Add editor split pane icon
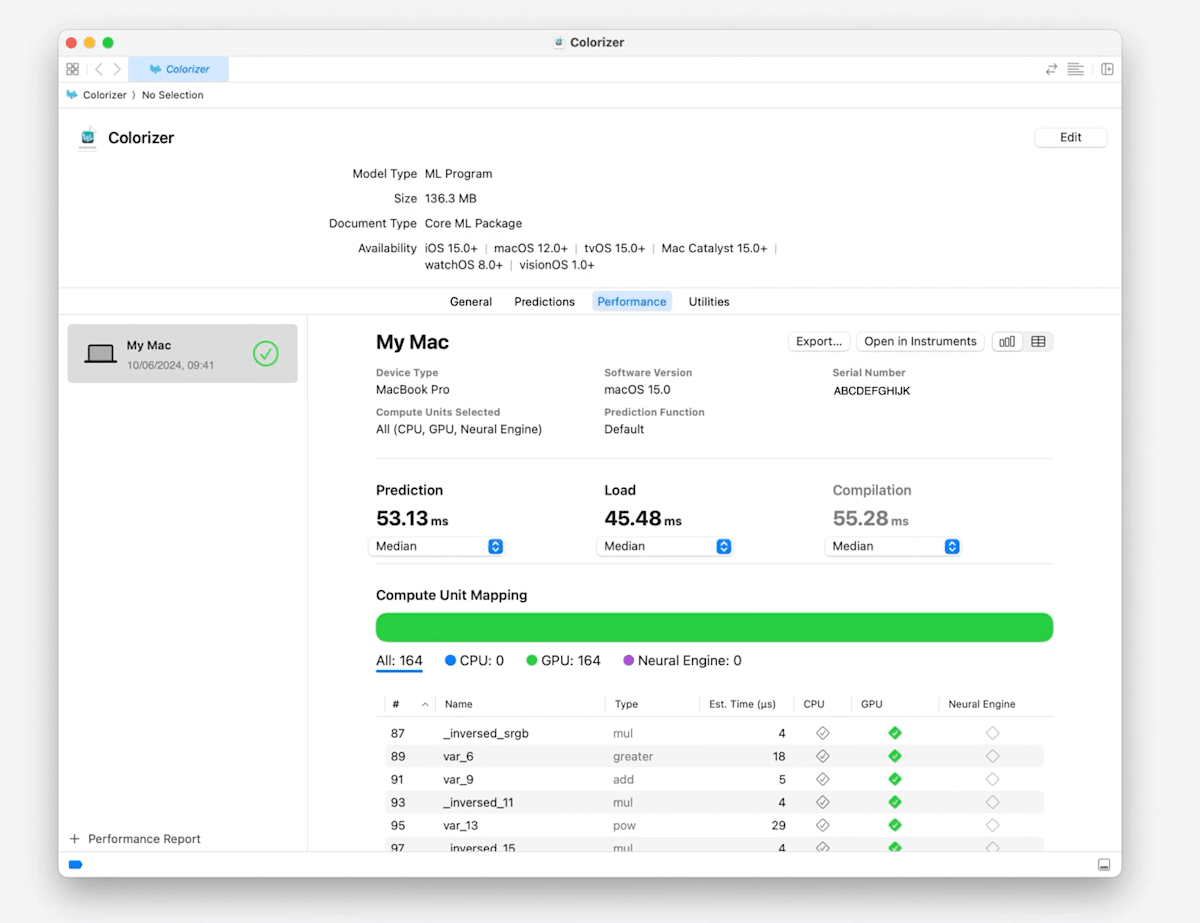1200x923 pixels. pos(1107,69)
